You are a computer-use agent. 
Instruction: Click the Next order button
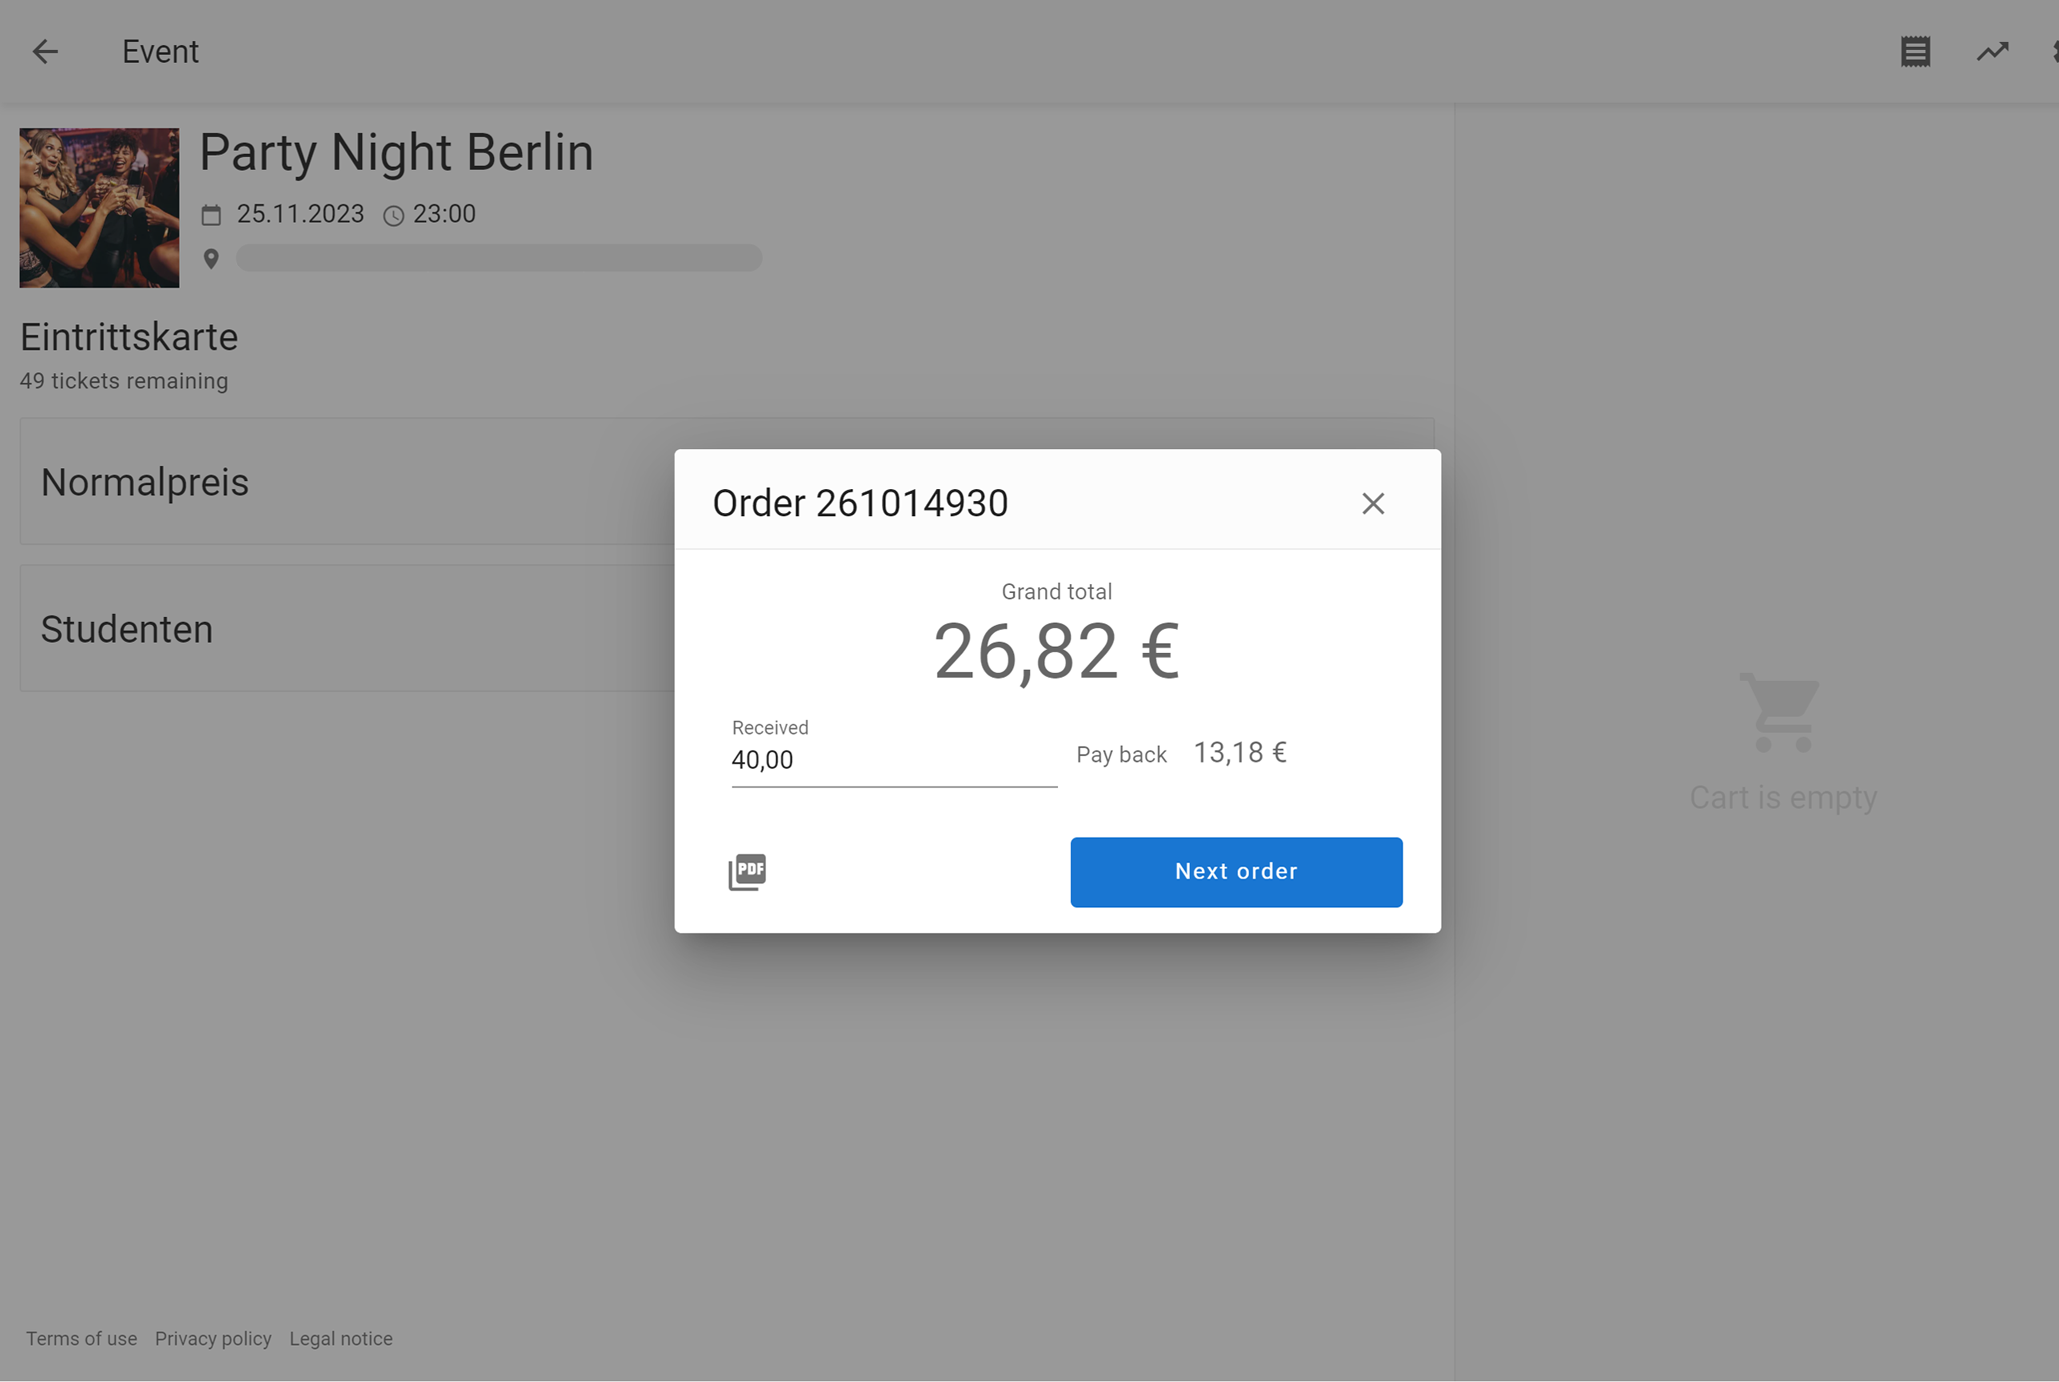tap(1236, 872)
